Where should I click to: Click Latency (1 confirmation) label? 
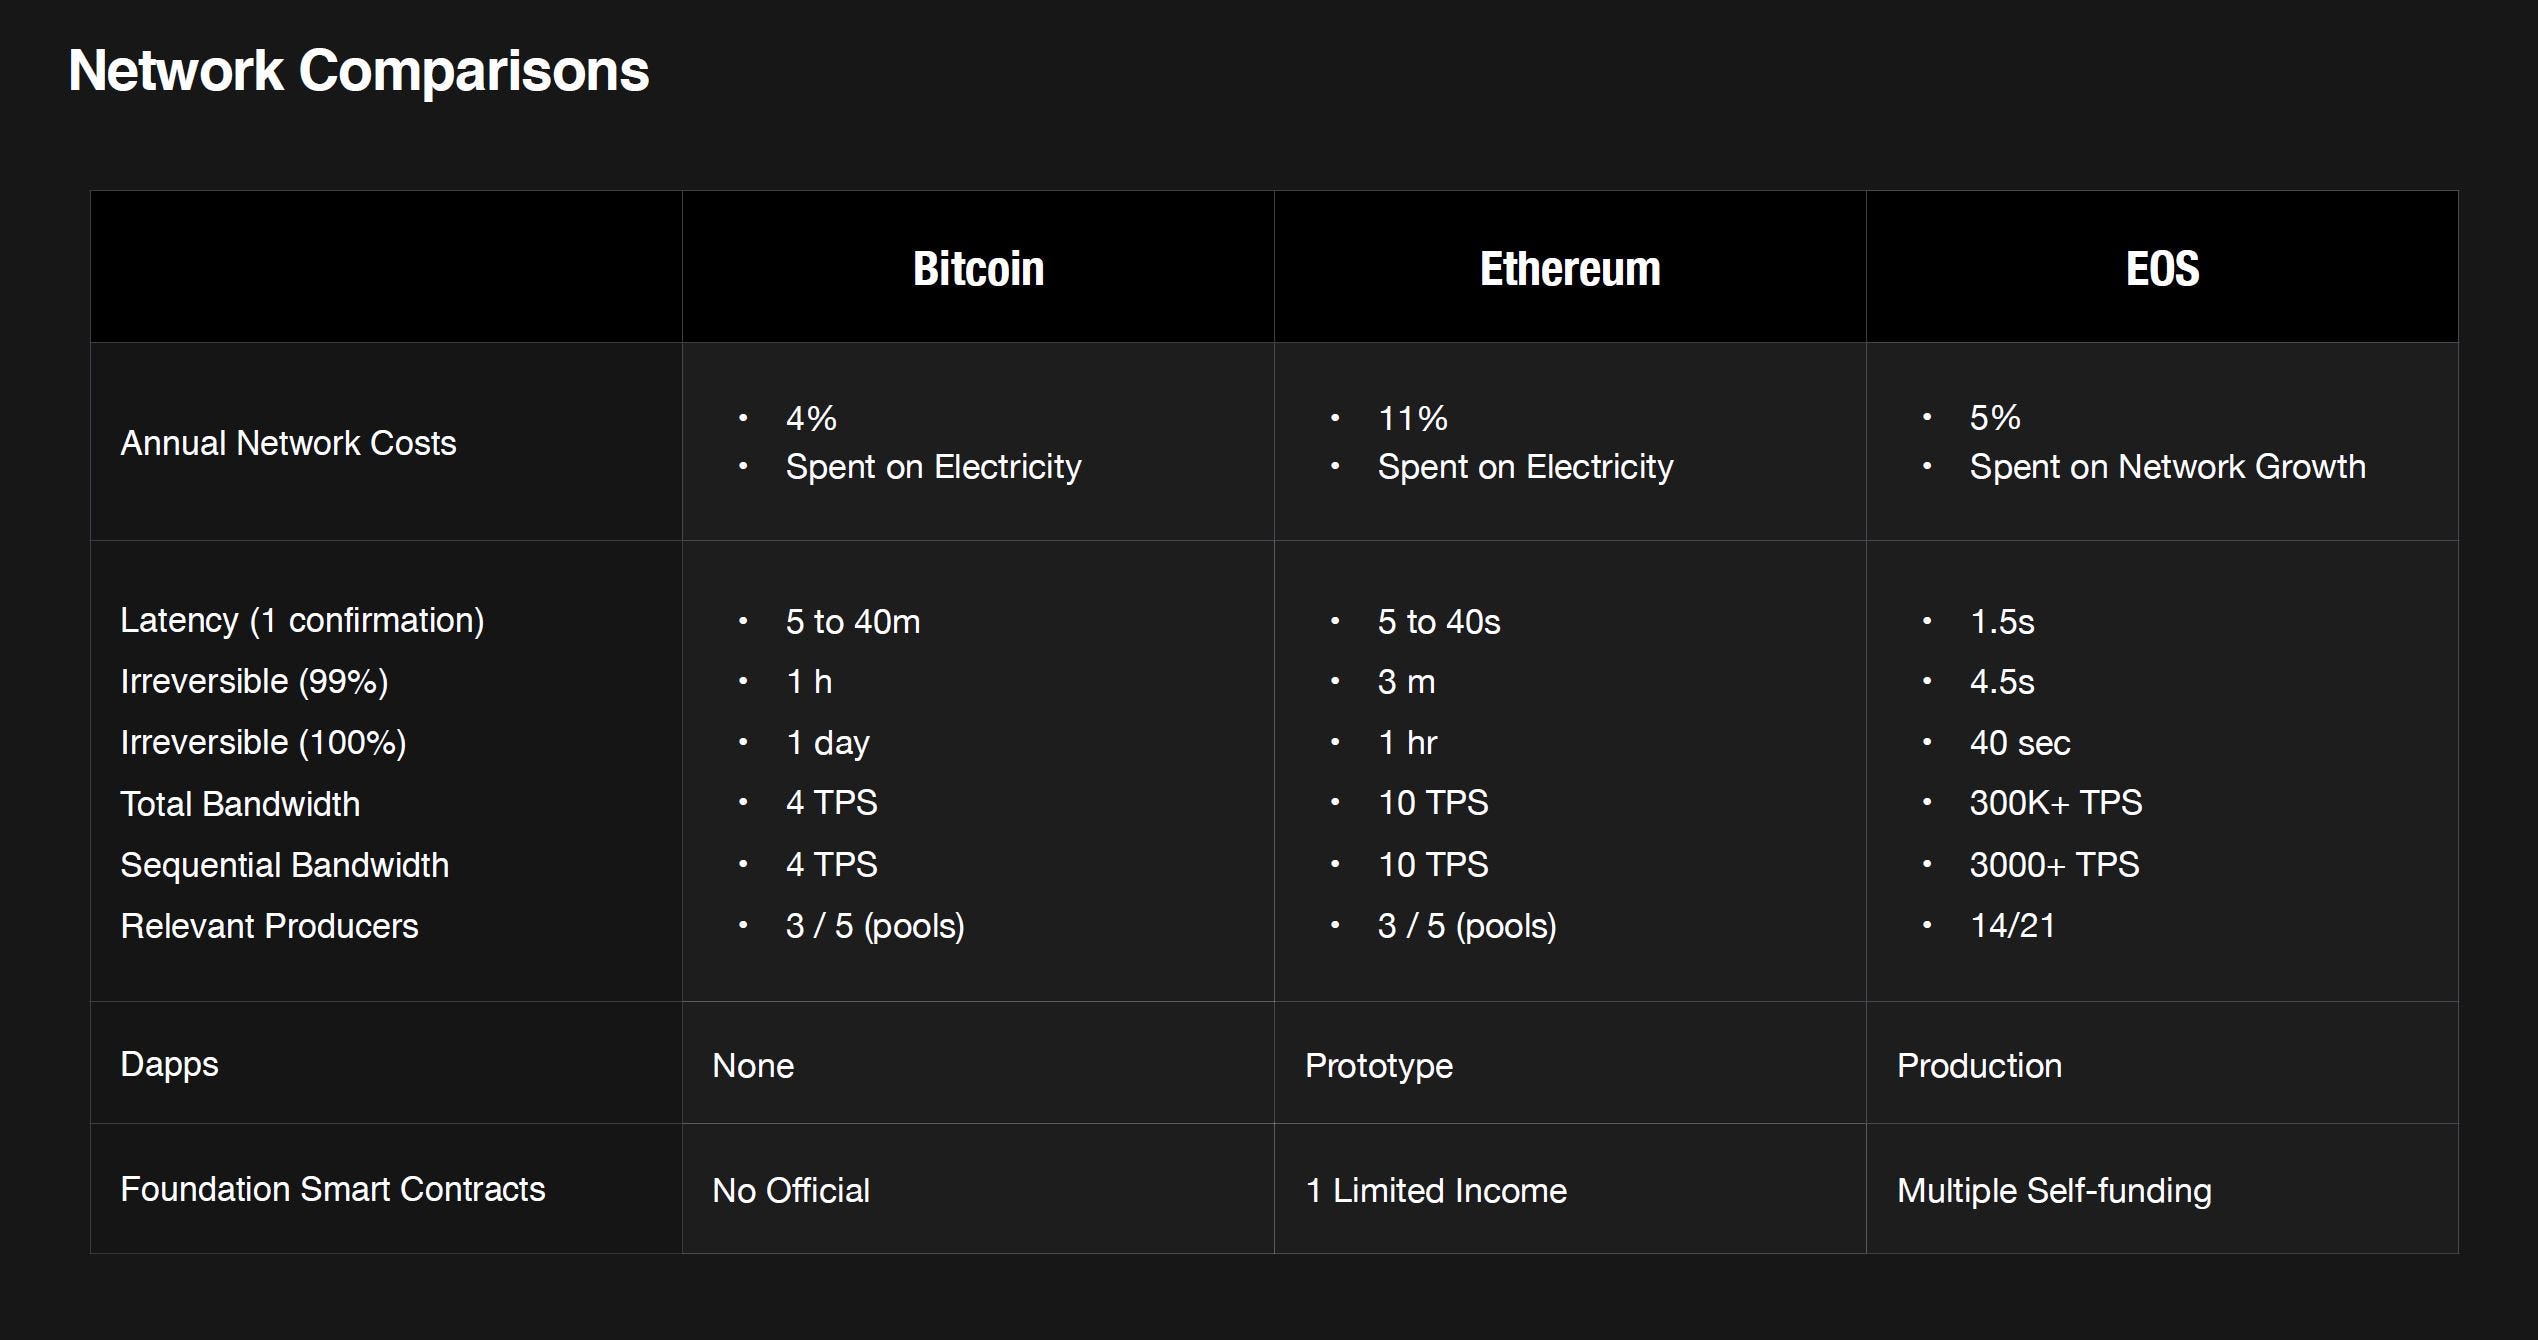[302, 621]
